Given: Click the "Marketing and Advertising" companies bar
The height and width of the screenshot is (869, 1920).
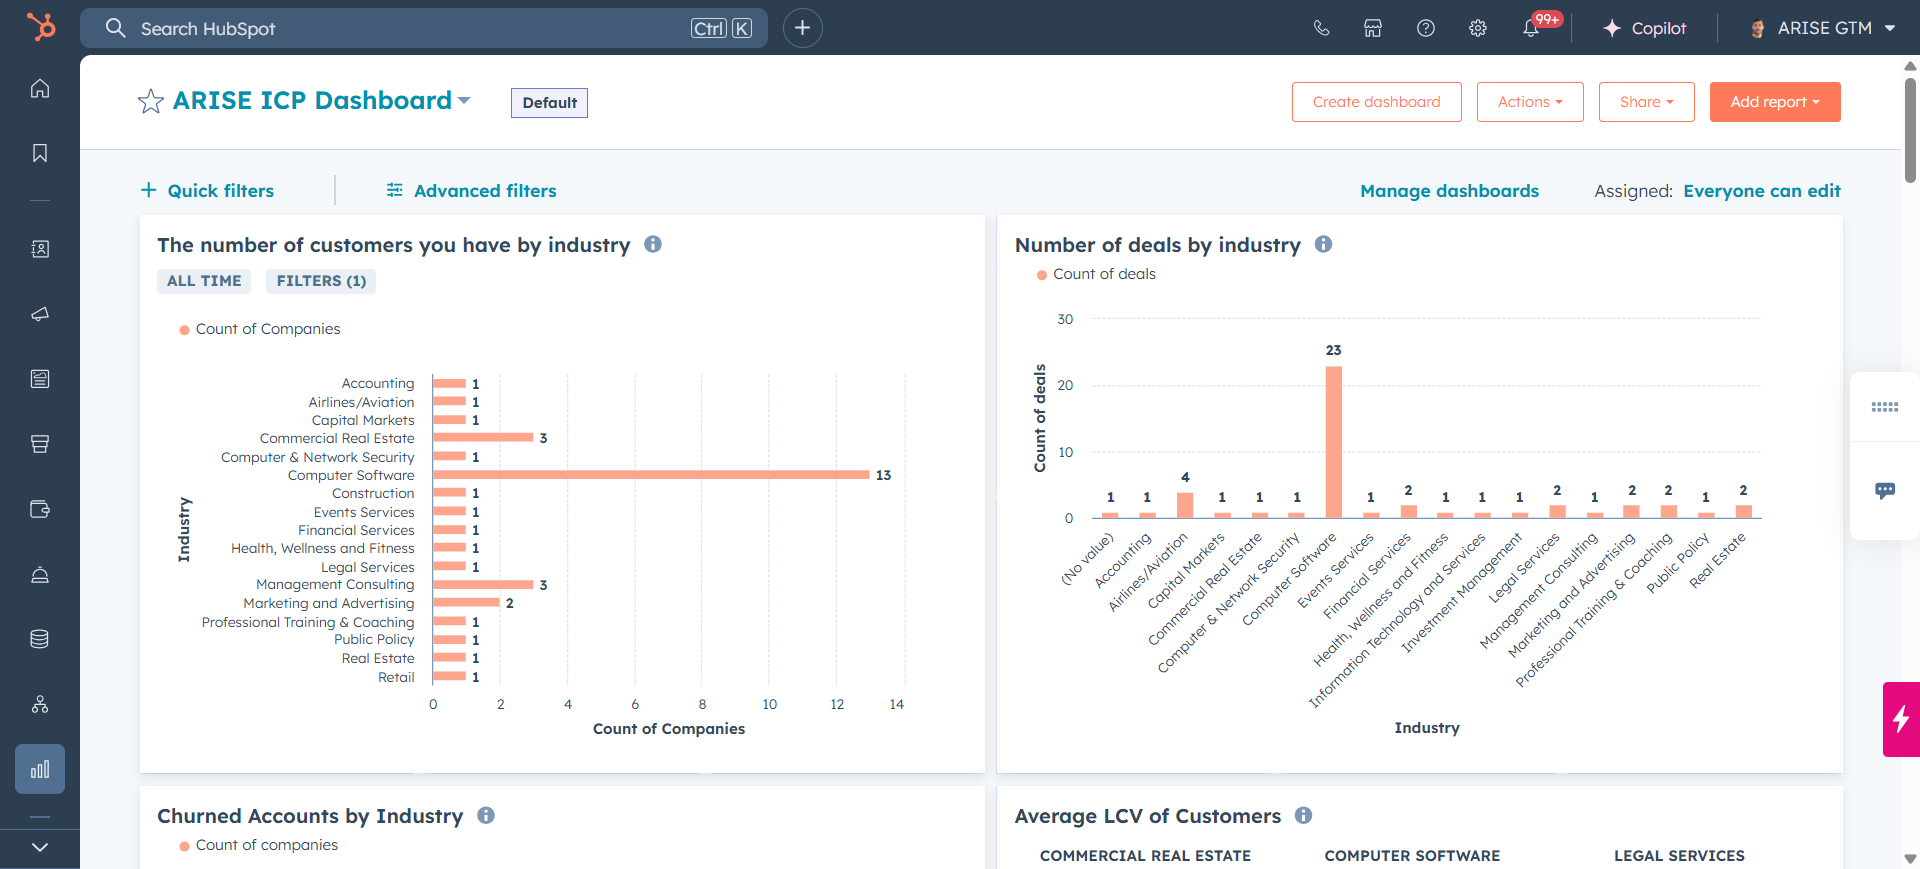Looking at the screenshot, I should click(x=466, y=602).
